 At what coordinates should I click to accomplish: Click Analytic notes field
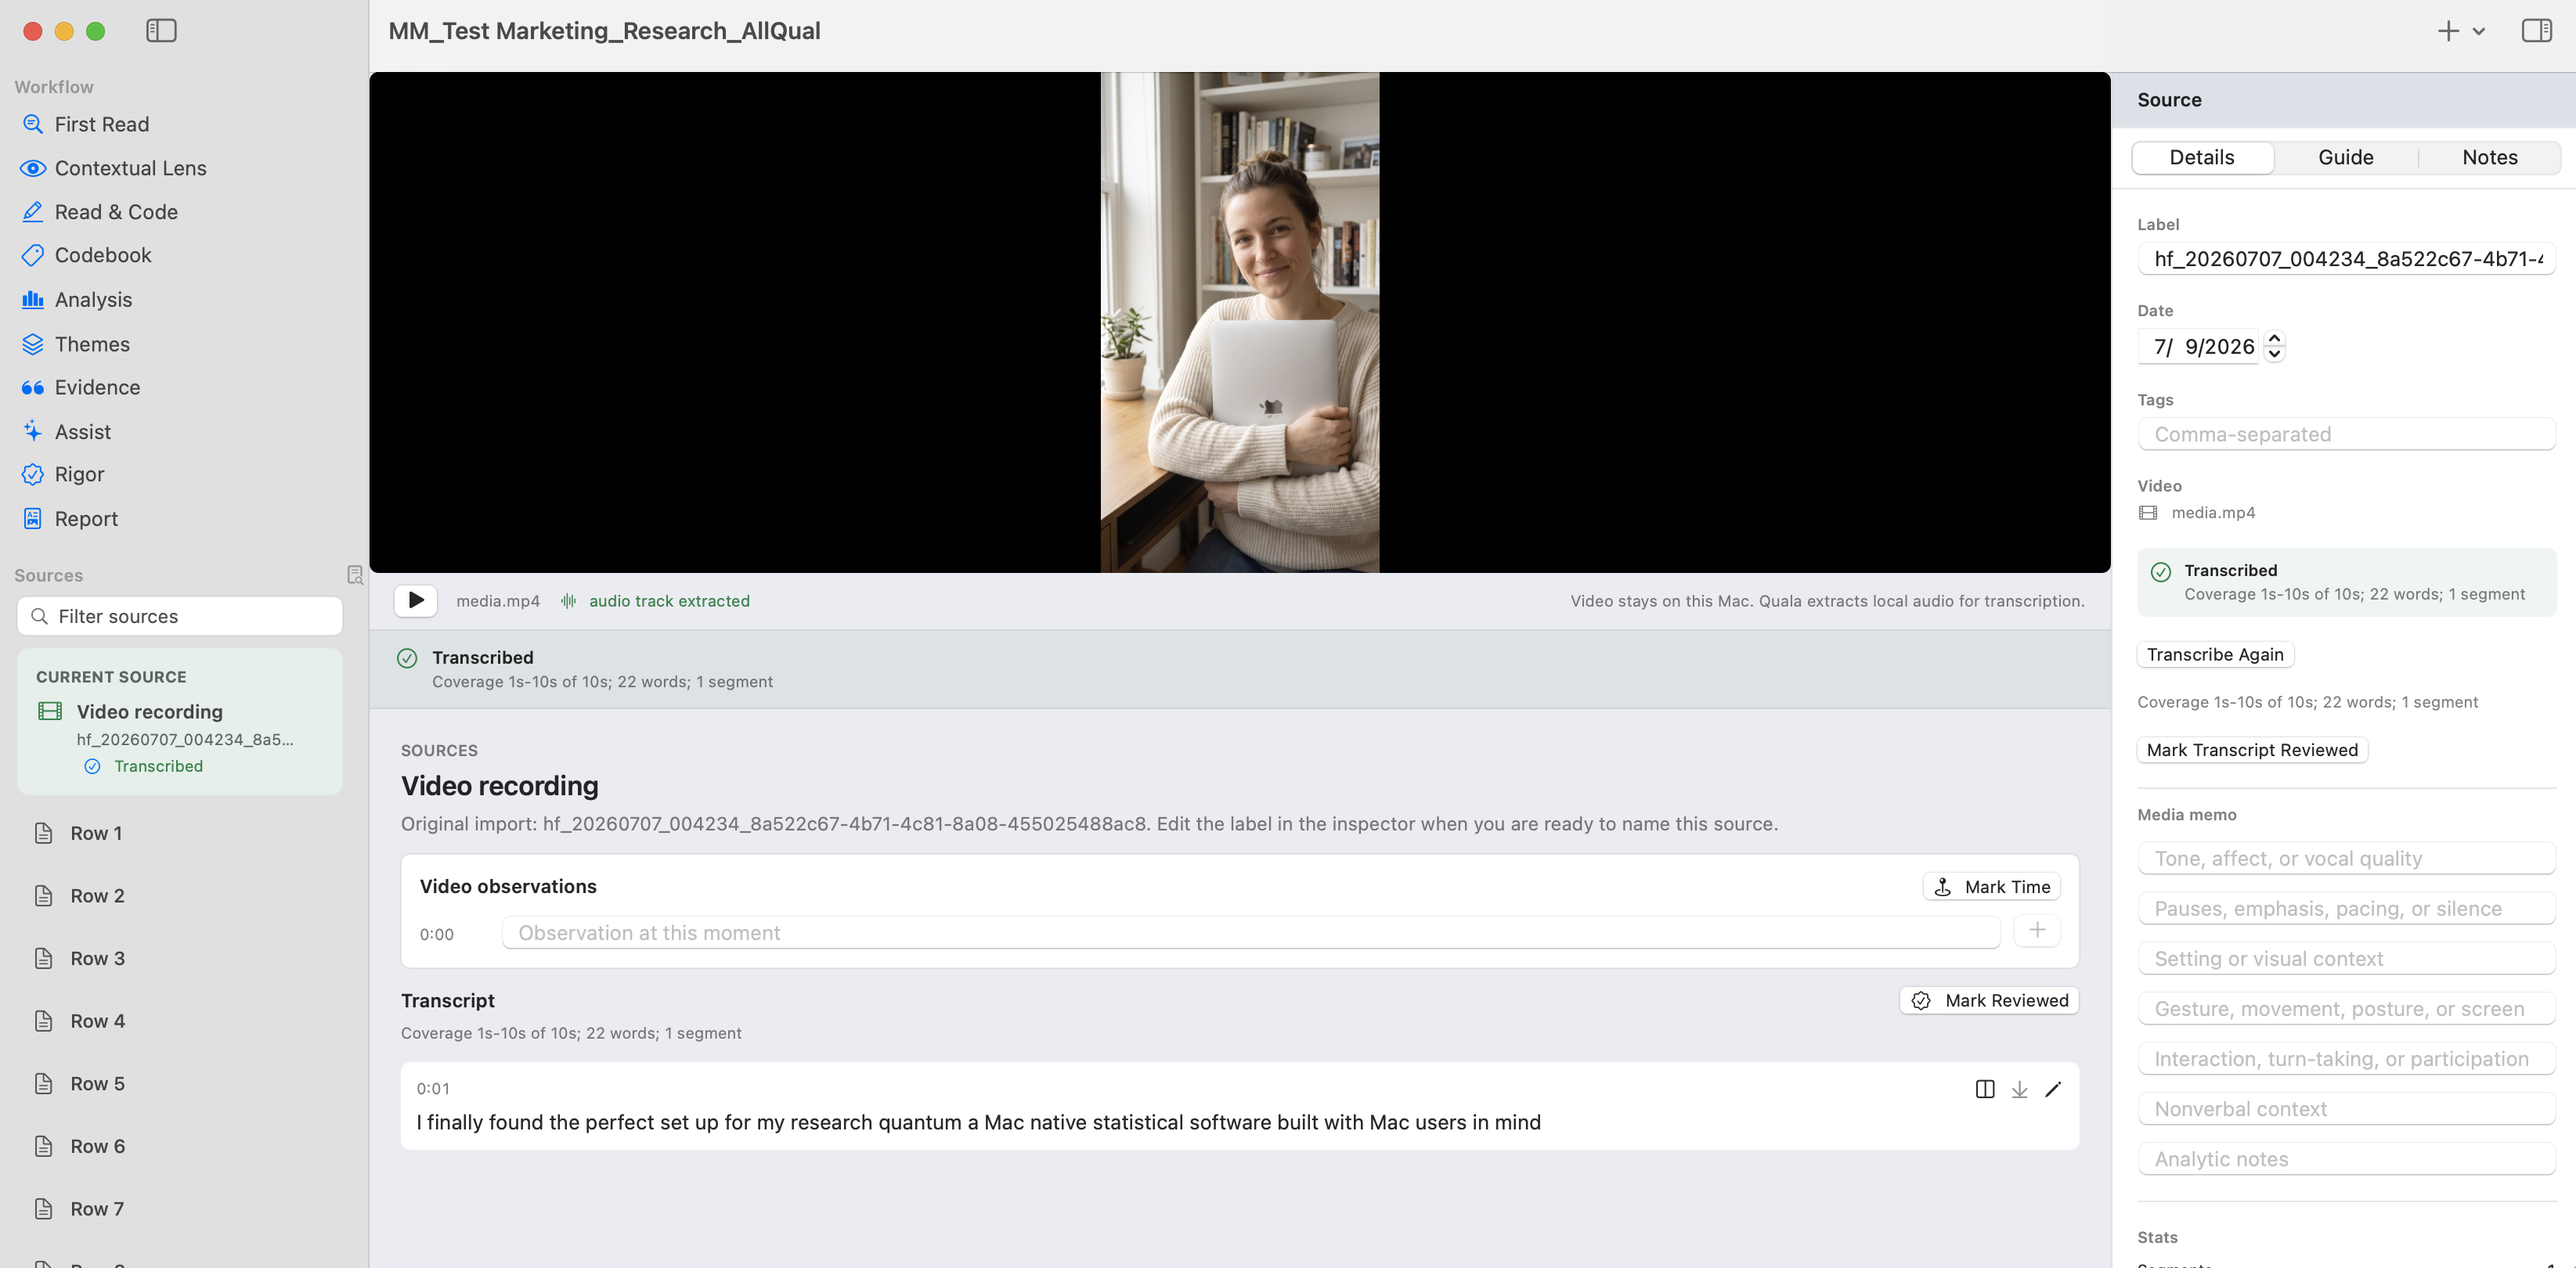click(2346, 1158)
